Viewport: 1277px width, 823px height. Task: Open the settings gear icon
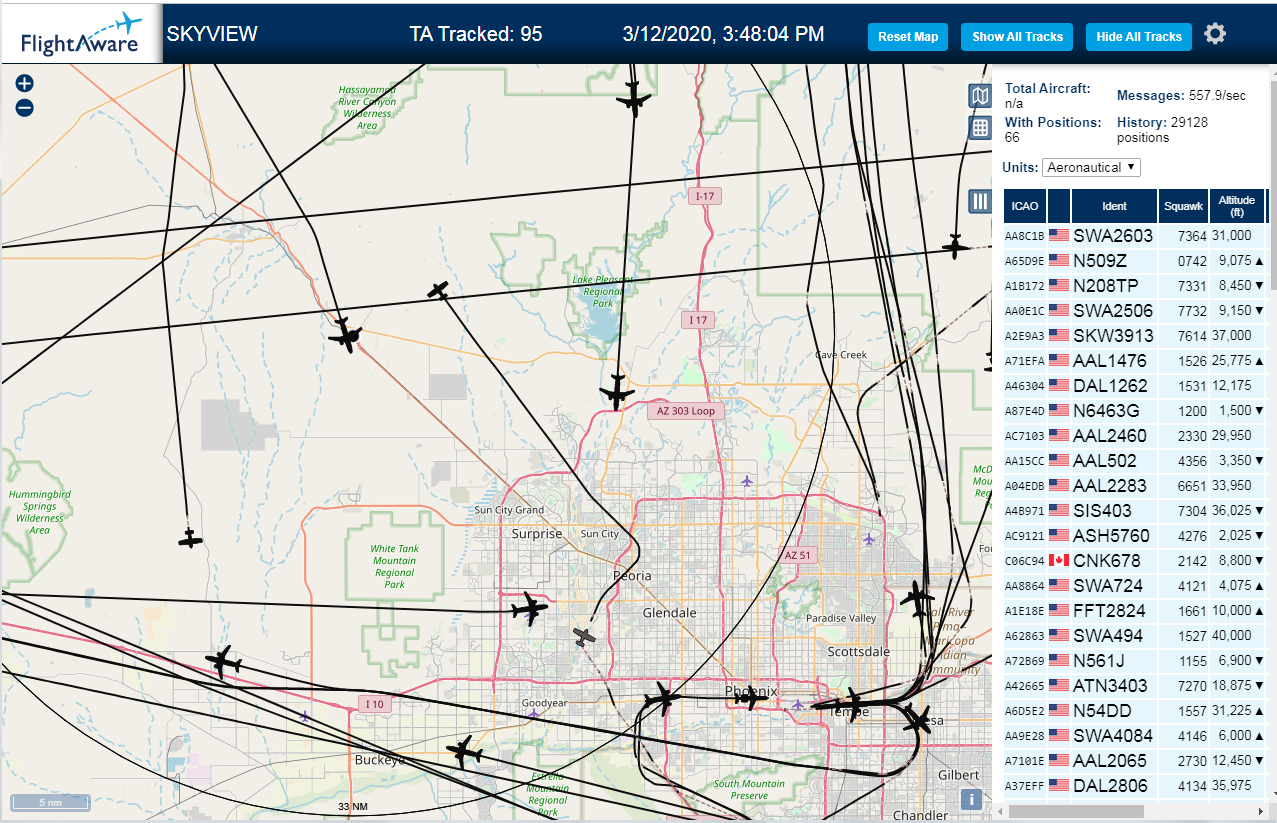coord(1215,34)
